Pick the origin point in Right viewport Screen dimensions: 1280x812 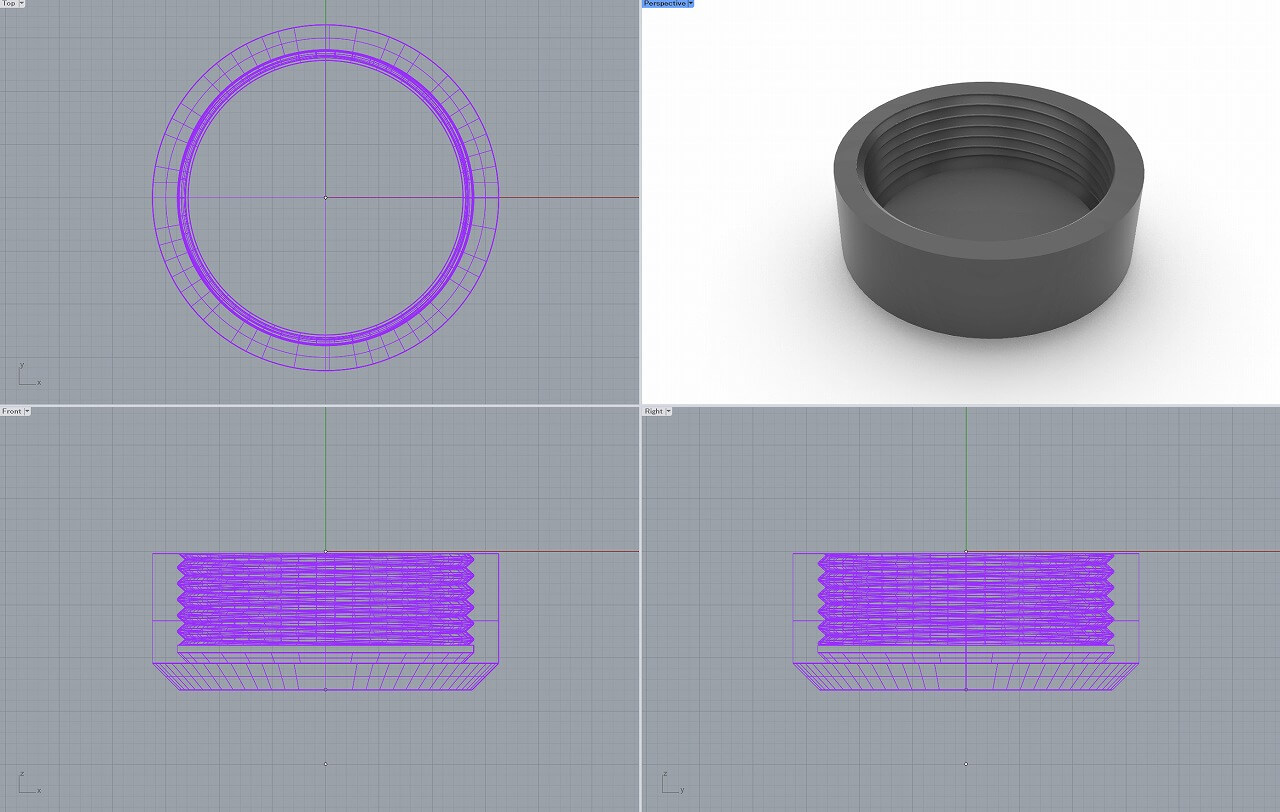click(965, 551)
